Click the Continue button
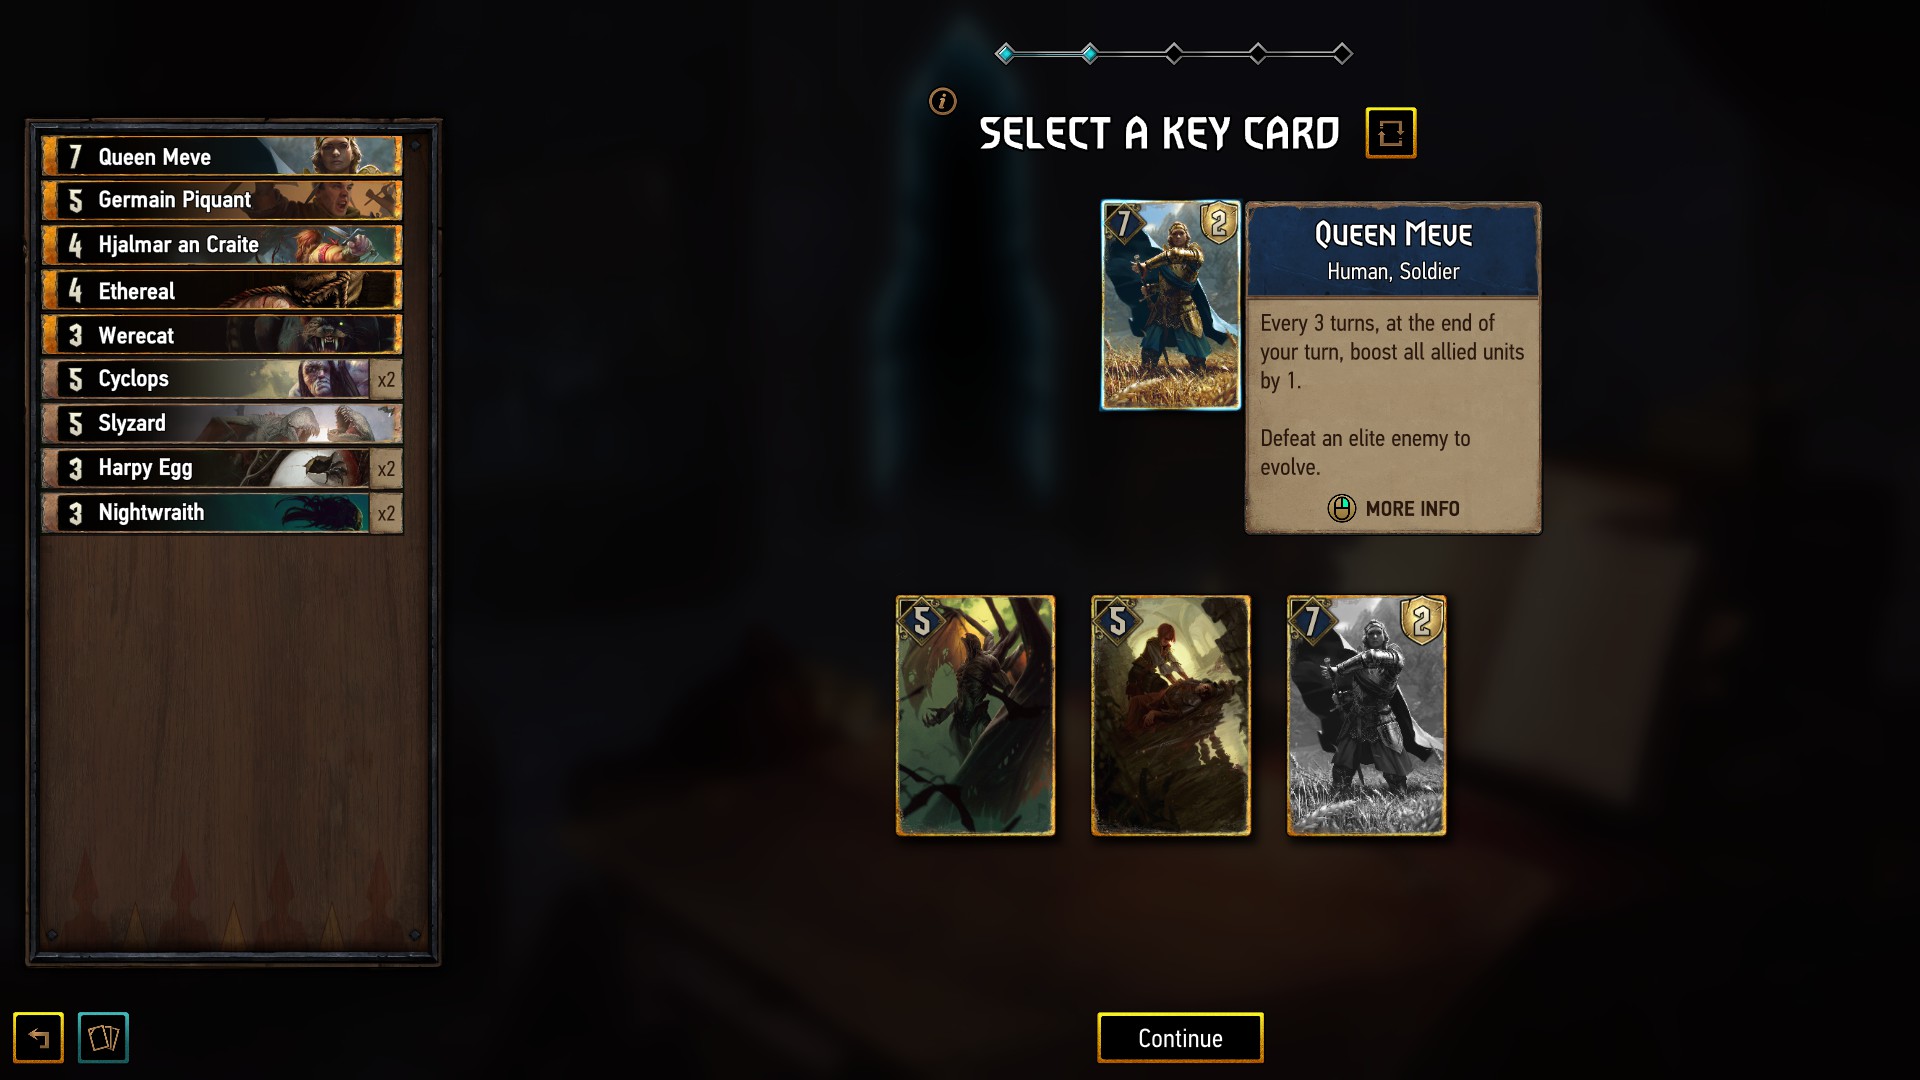This screenshot has width=1920, height=1080. click(1180, 1038)
